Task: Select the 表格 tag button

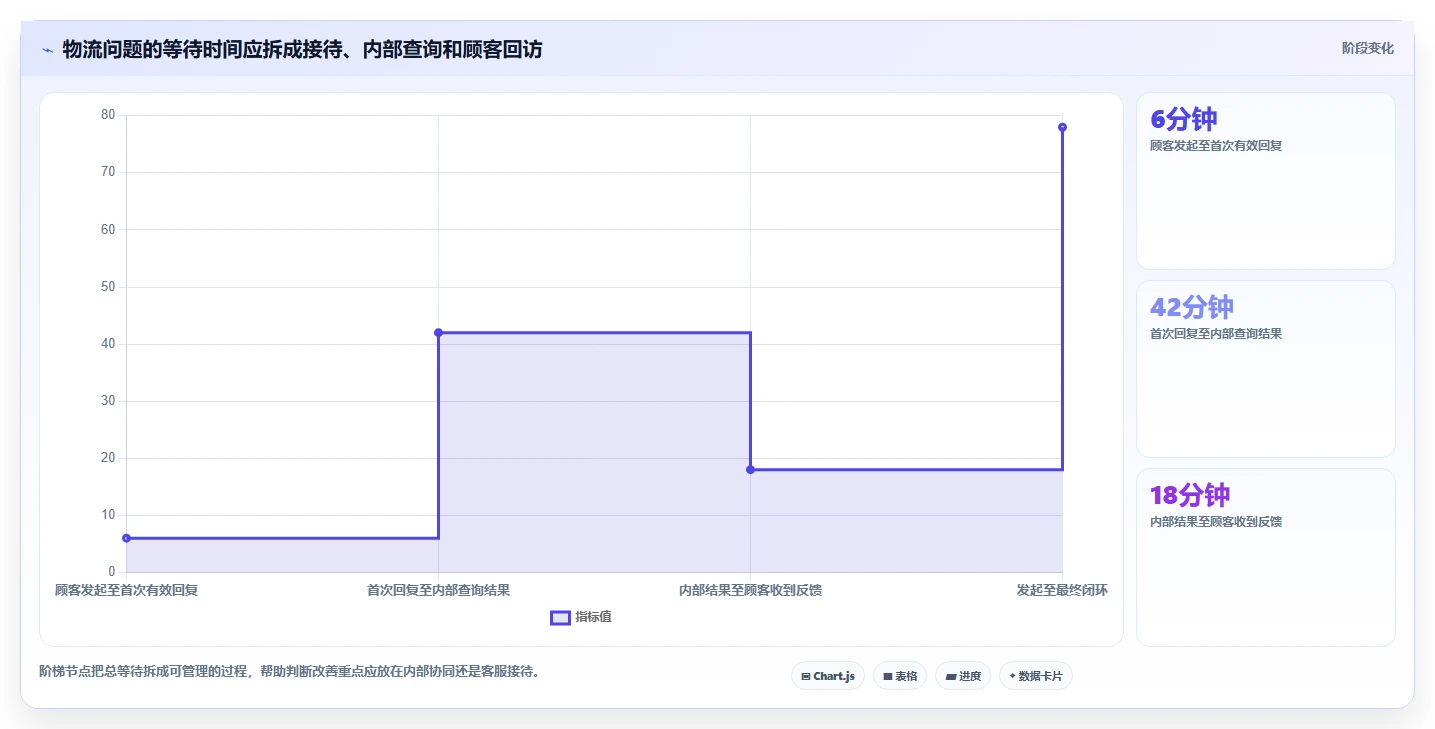Action: coord(900,676)
